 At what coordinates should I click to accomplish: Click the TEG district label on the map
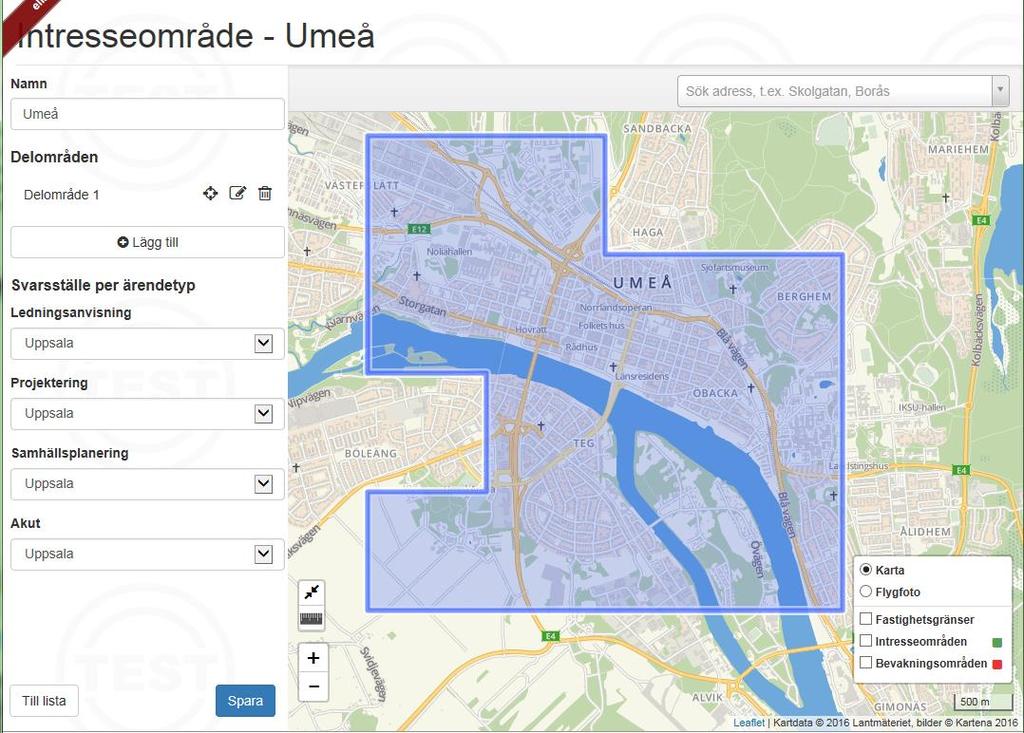pos(584,443)
